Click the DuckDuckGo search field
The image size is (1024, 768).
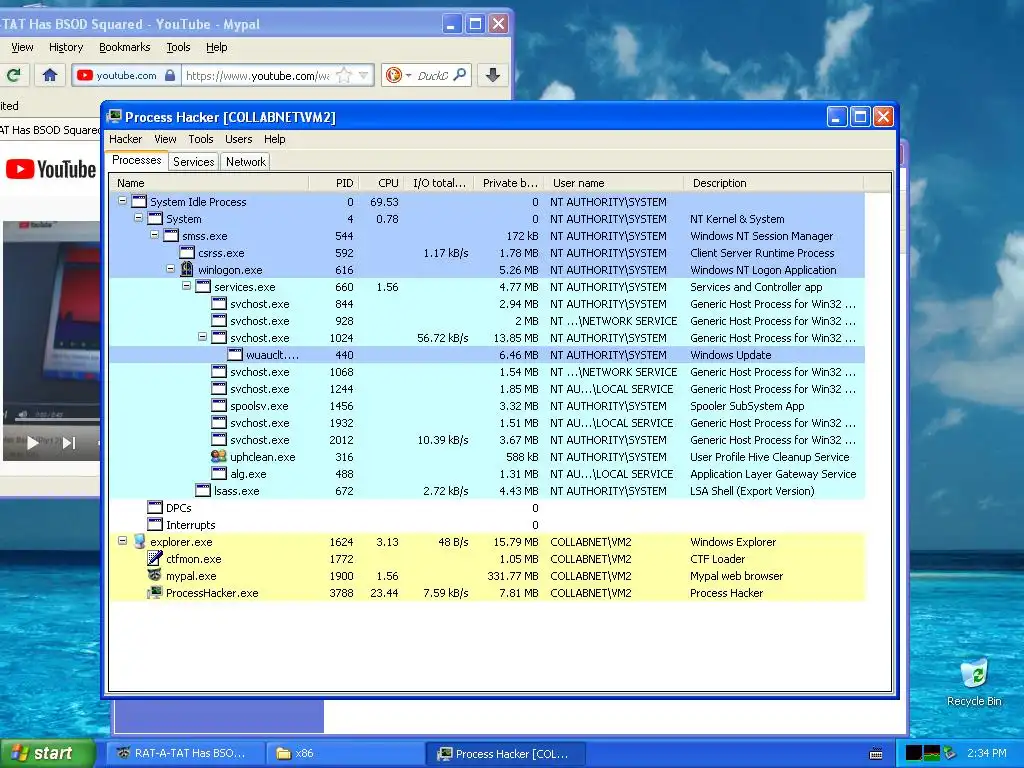coord(432,76)
